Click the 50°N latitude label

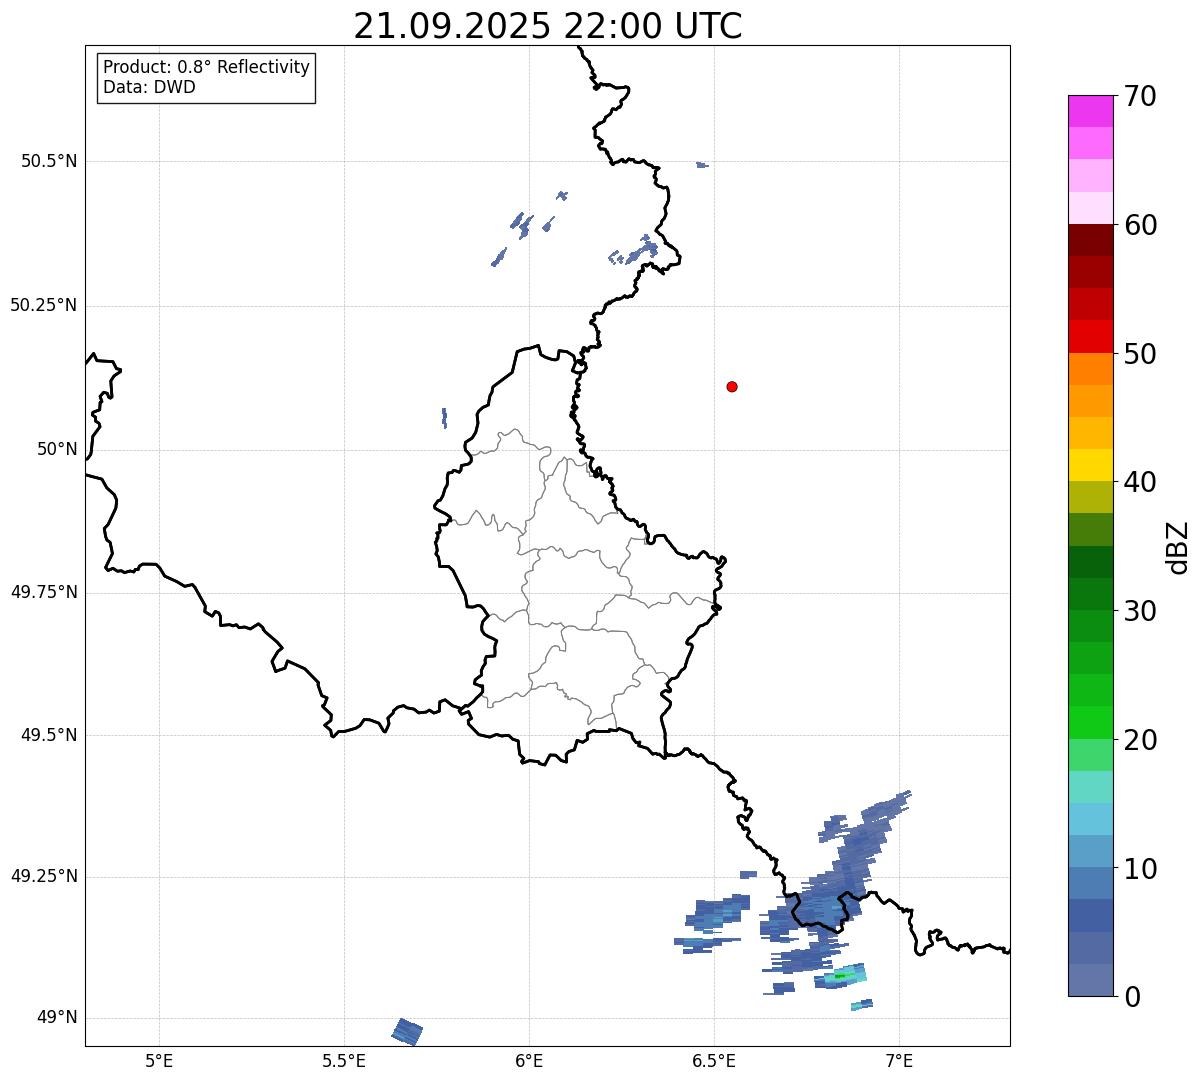coord(57,449)
